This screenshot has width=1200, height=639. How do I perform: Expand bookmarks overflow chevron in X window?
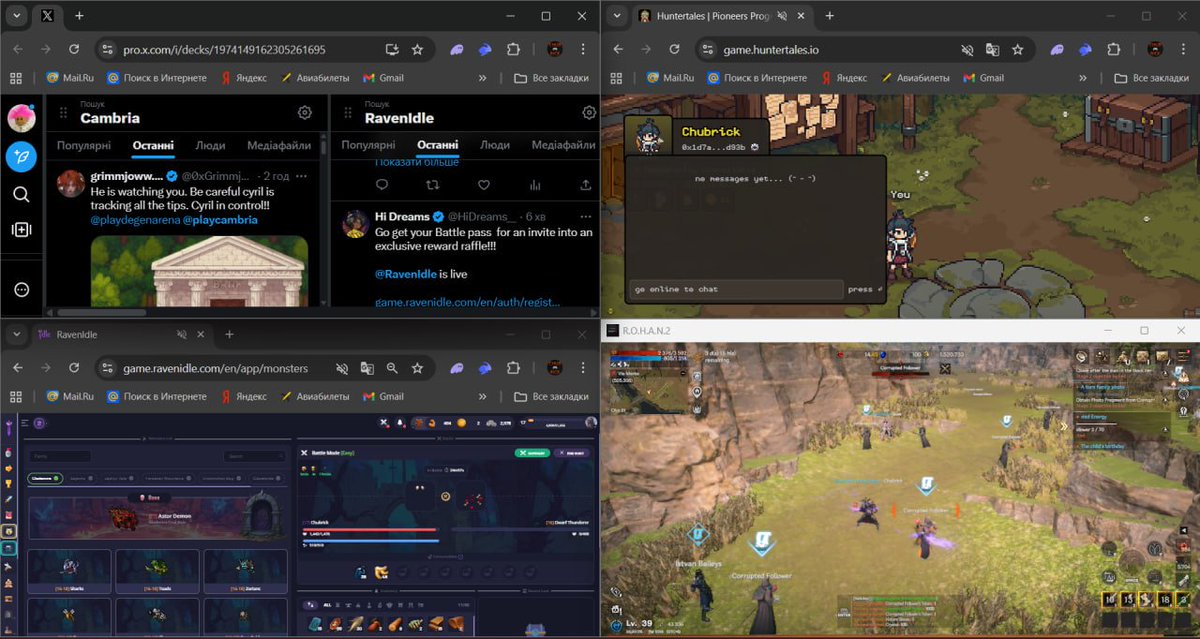(483, 78)
